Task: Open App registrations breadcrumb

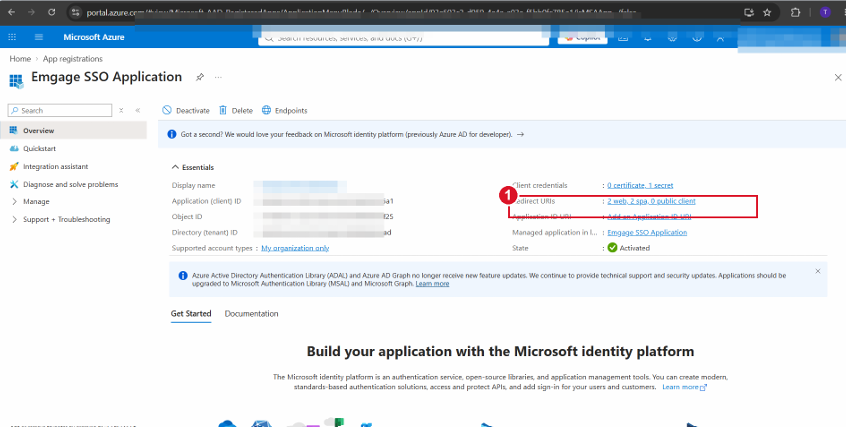Action: pyautogui.click(x=73, y=59)
